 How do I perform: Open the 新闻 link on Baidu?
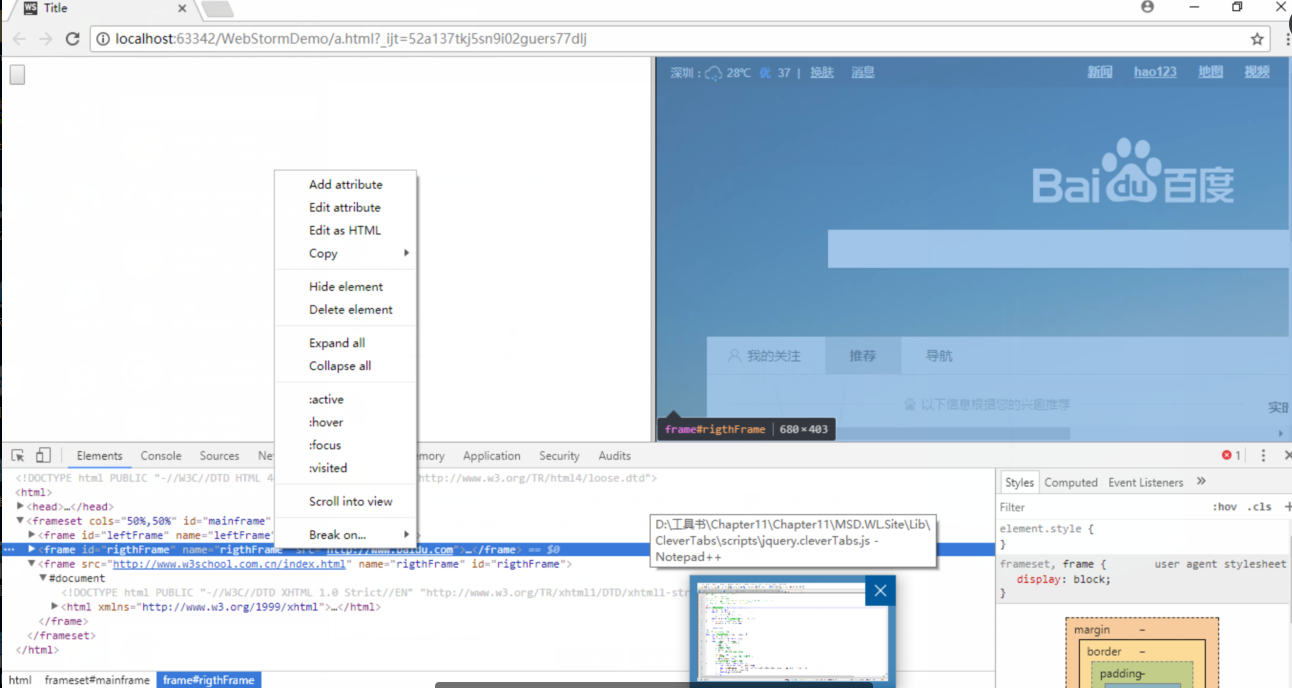coord(1100,72)
